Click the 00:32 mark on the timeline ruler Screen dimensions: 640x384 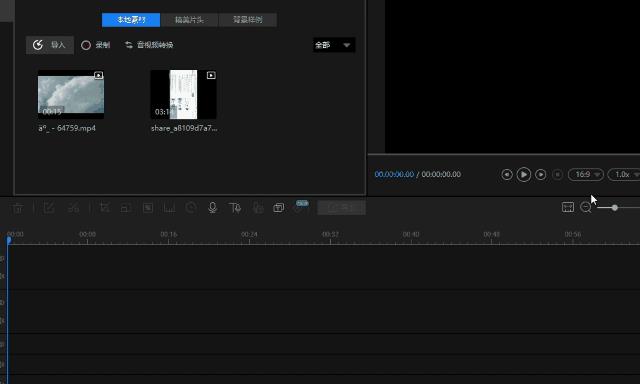pos(330,234)
